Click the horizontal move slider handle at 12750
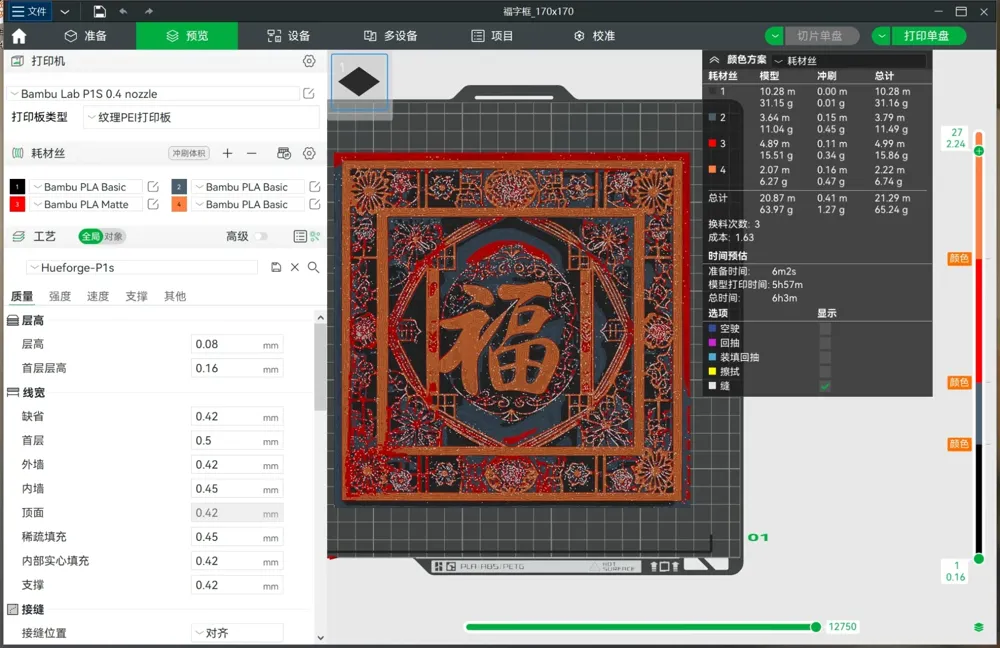1000x648 pixels. coord(816,627)
